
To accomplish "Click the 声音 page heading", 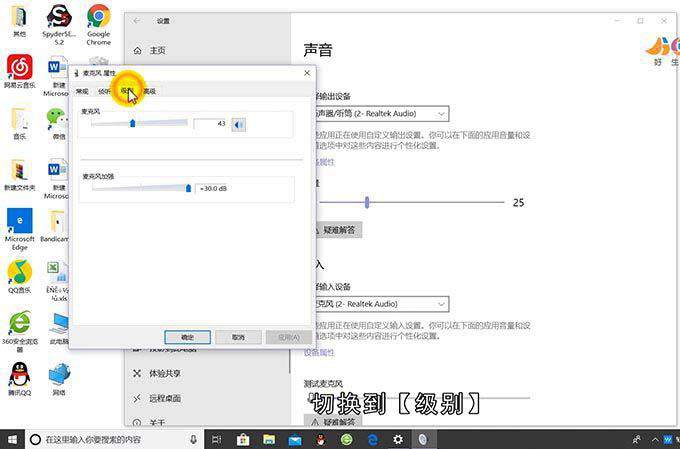I will (x=318, y=50).
